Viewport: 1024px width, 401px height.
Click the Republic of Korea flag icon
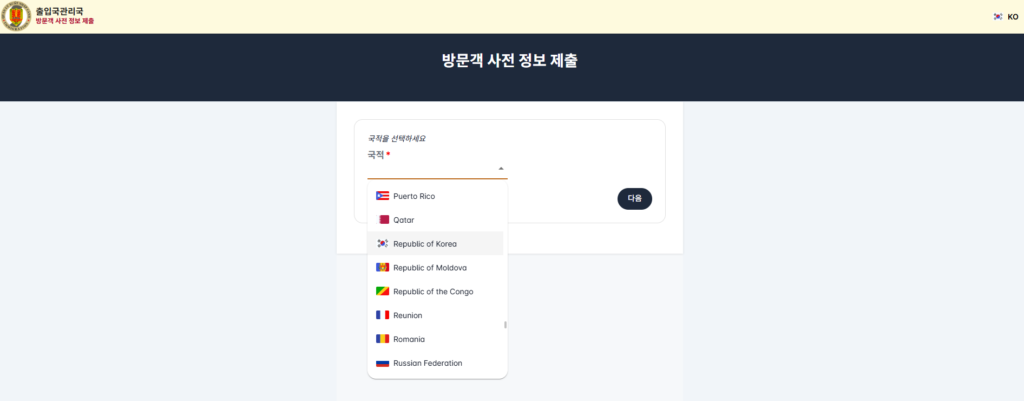pos(383,244)
